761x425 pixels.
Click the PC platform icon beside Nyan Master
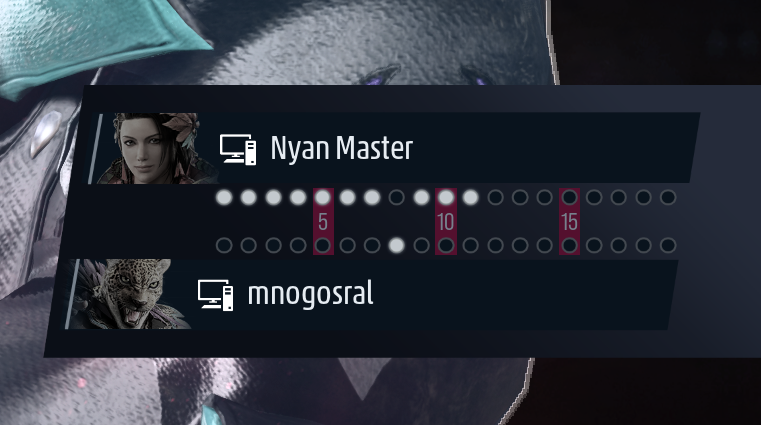tap(238, 149)
